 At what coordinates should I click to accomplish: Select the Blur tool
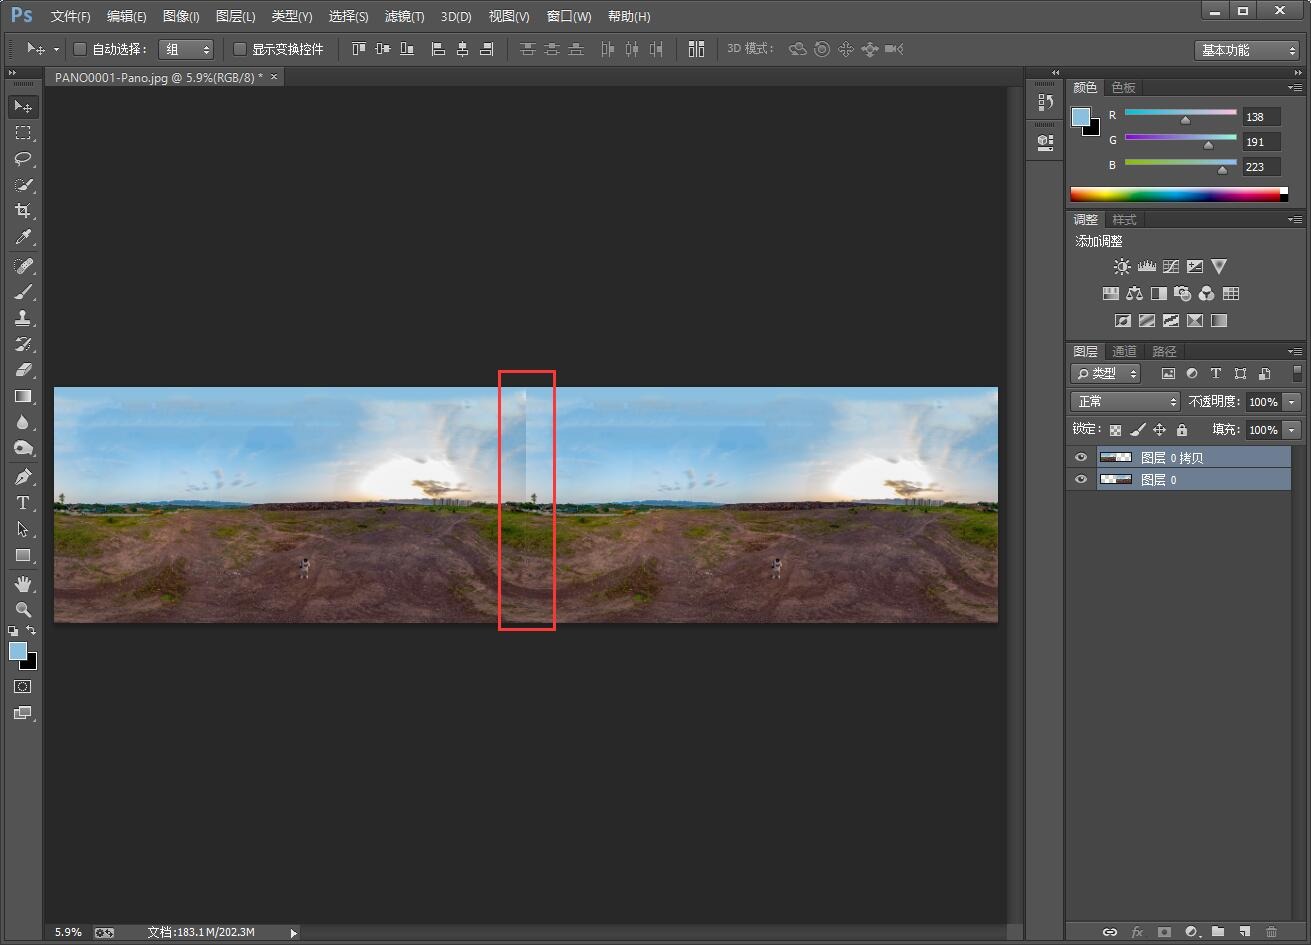(x=23, y=422)
